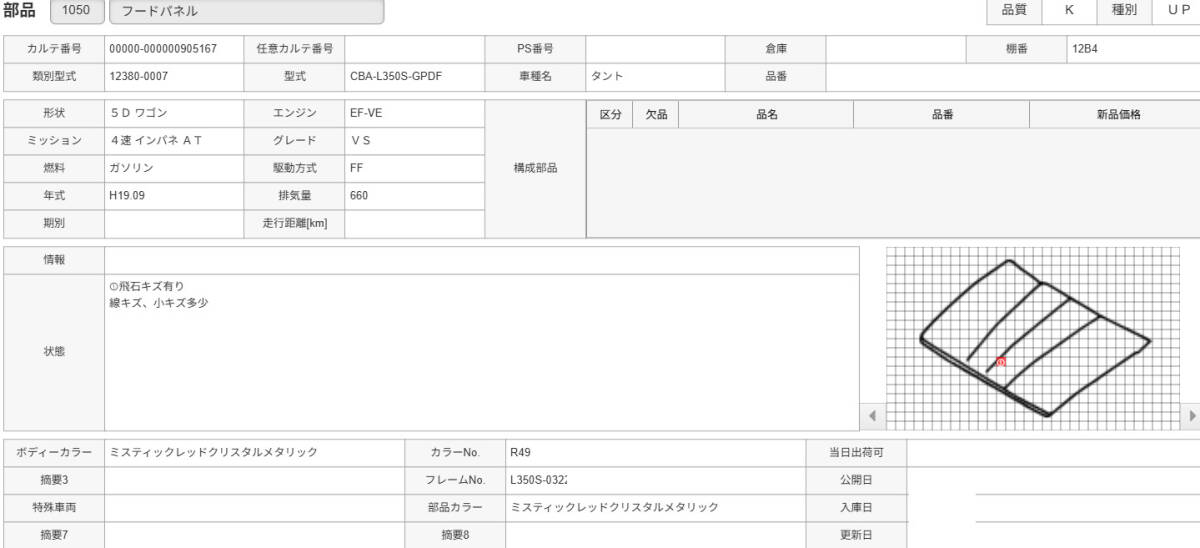1200x548 pixels.
Task: Click the empty 摘要3 field
Action: [x=254, y=480]
